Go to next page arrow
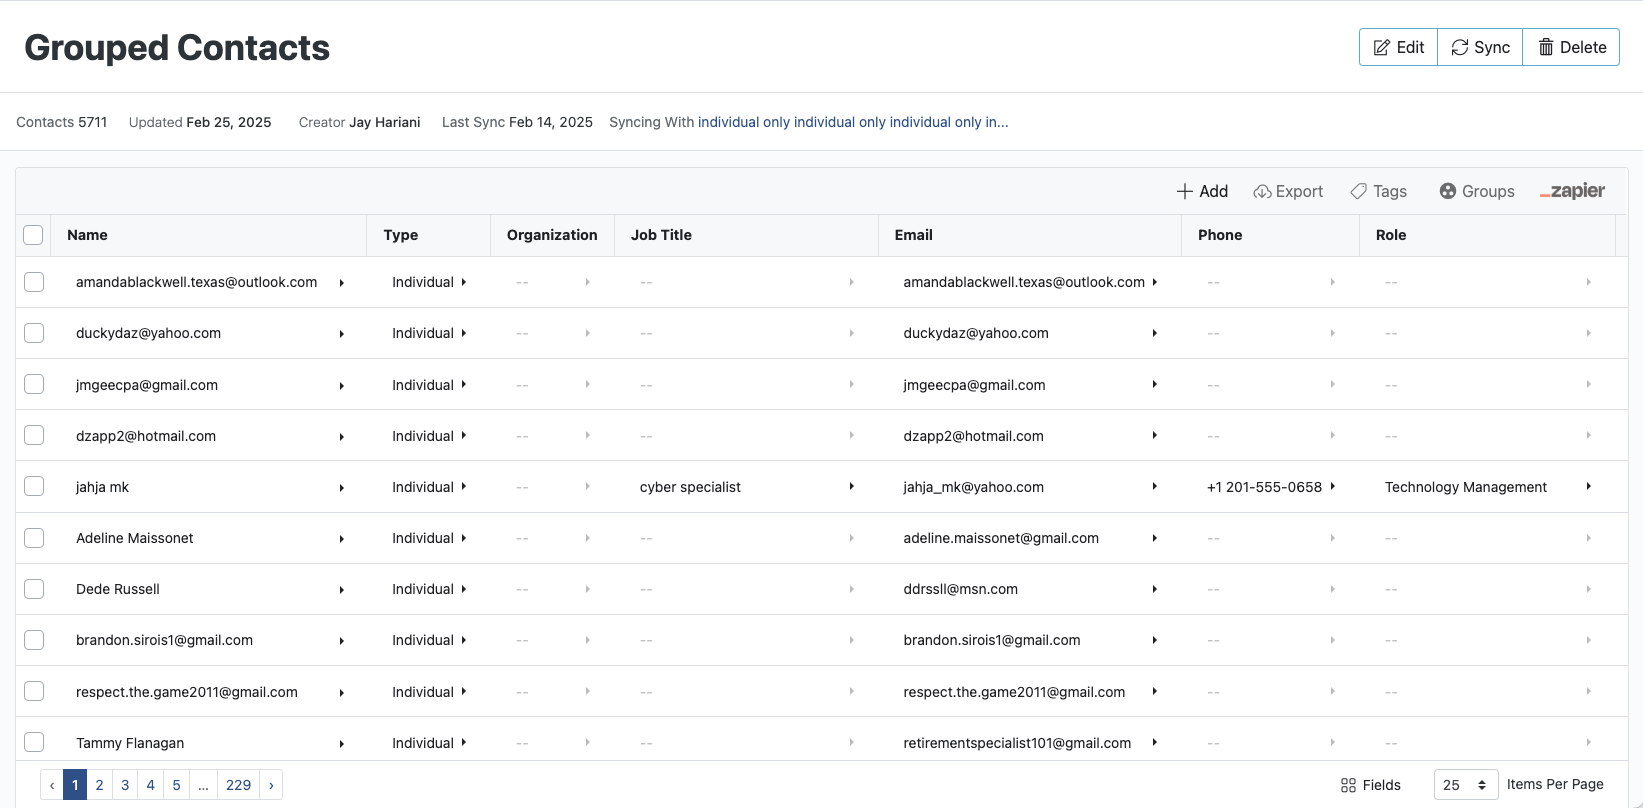This screenshot has height=808, width=1643. 271,785
